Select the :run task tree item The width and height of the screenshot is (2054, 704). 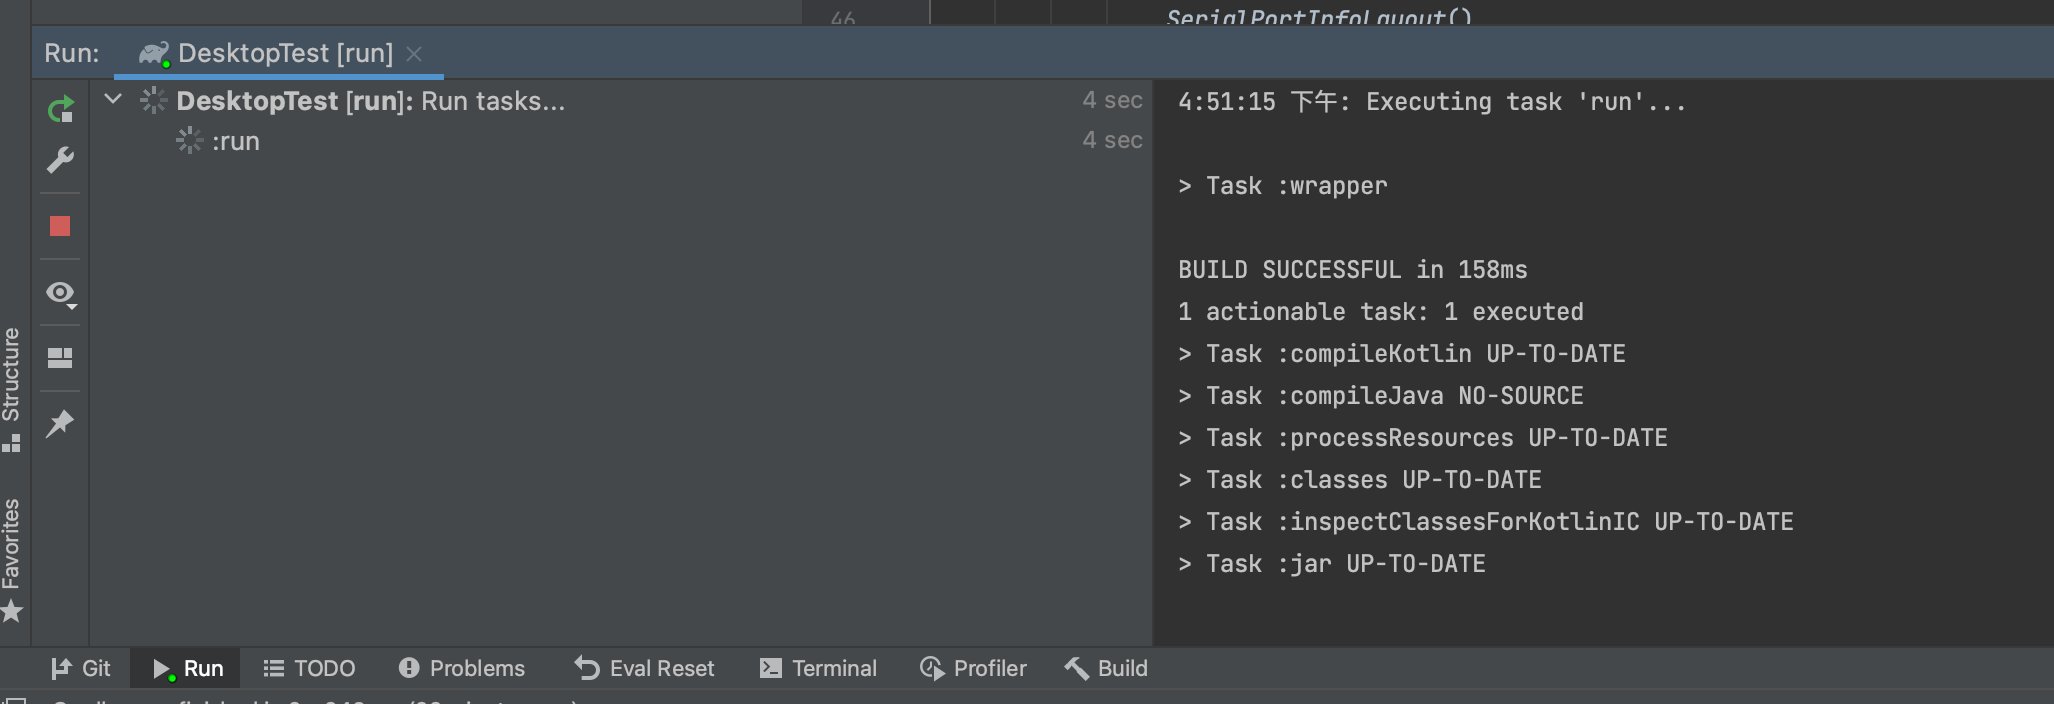[x=235, y=142]
